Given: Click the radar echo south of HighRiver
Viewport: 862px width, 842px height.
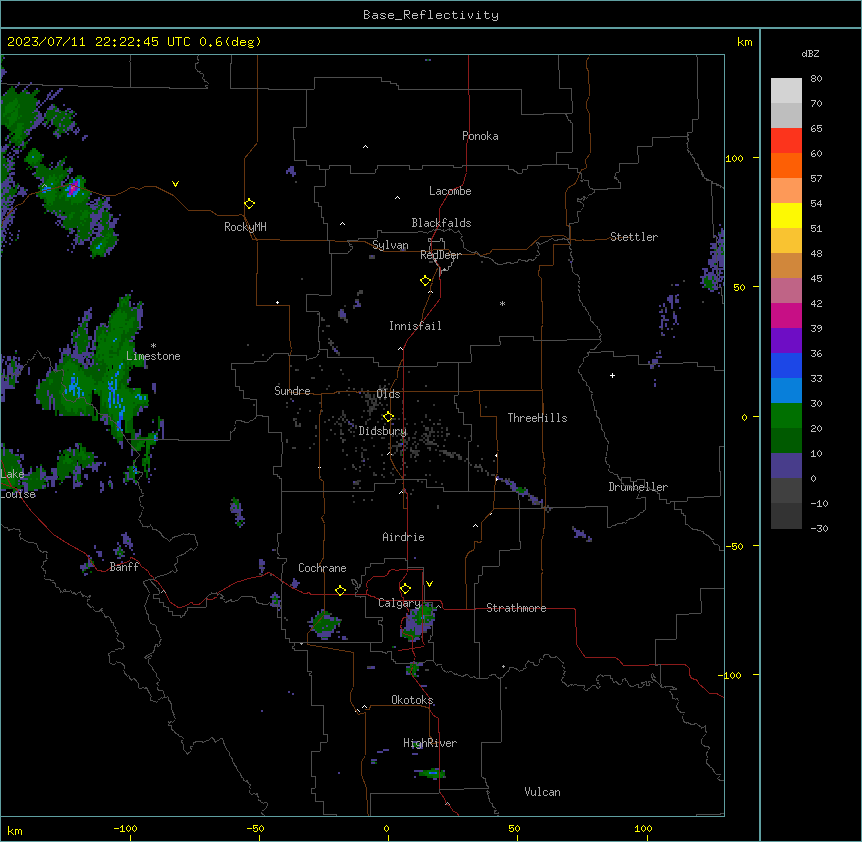Looking at the screenshot, I should pos(430,773).
